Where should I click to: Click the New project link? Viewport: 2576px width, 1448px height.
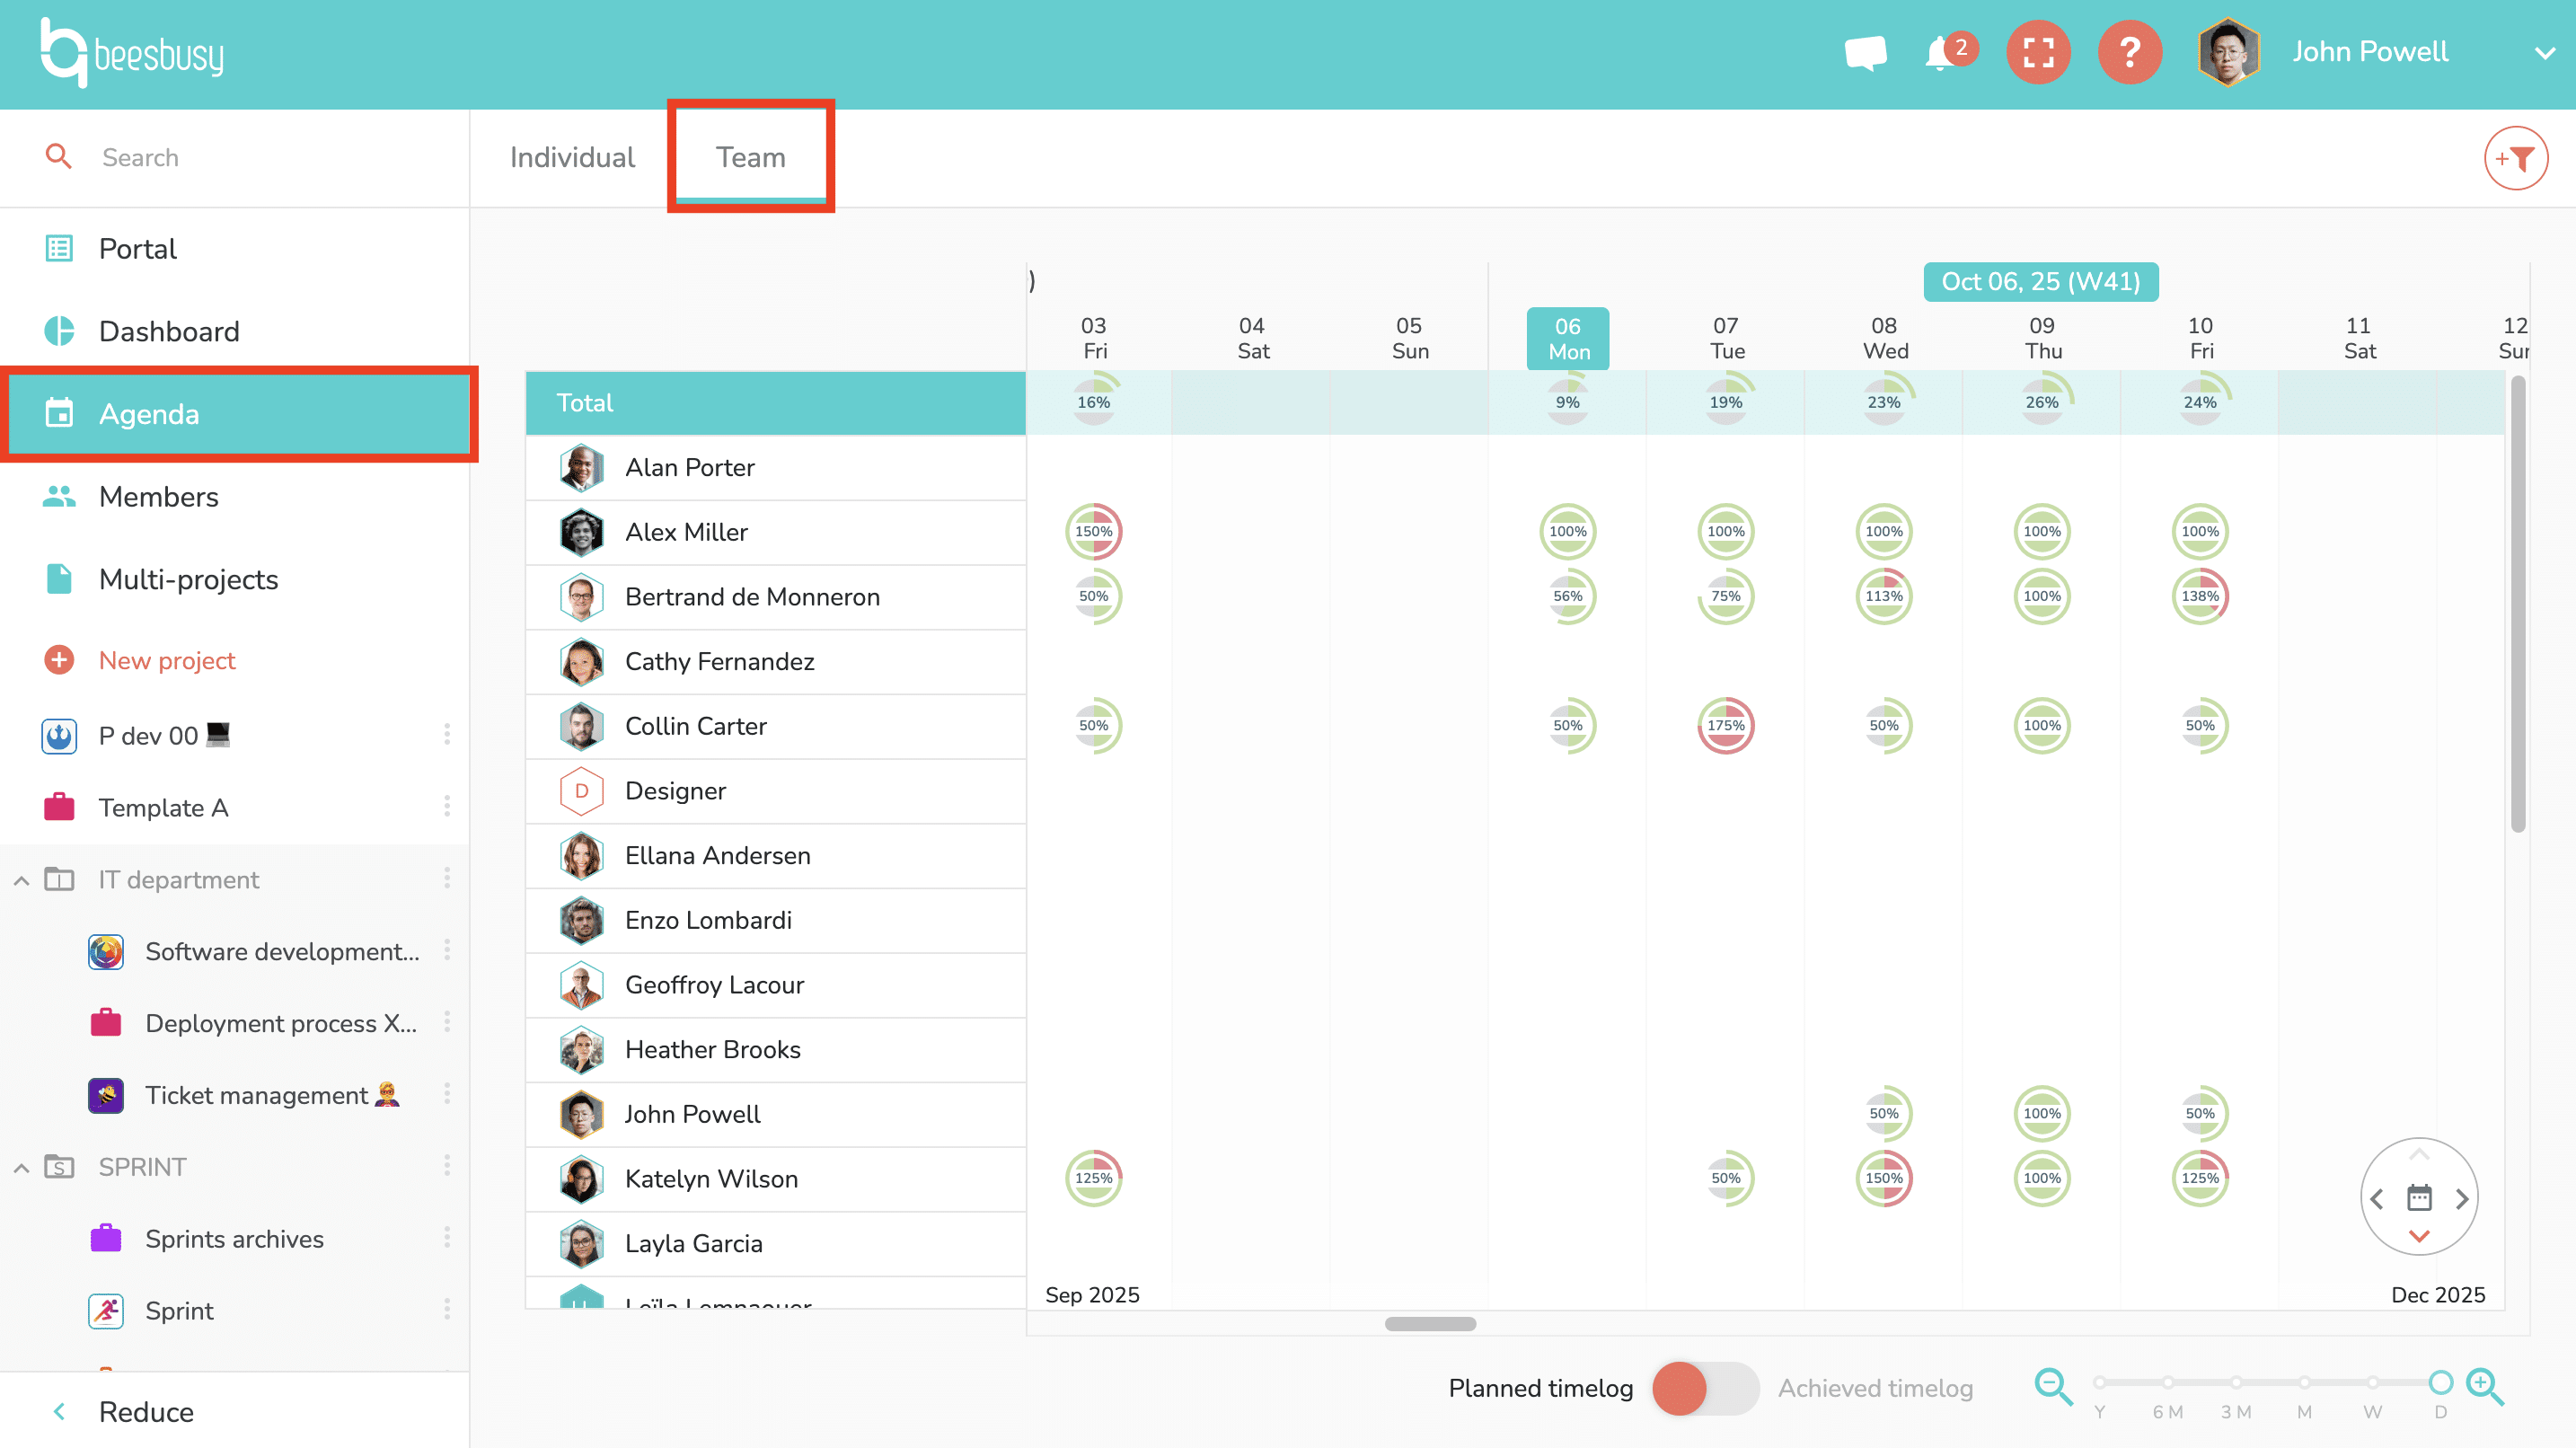167,660
